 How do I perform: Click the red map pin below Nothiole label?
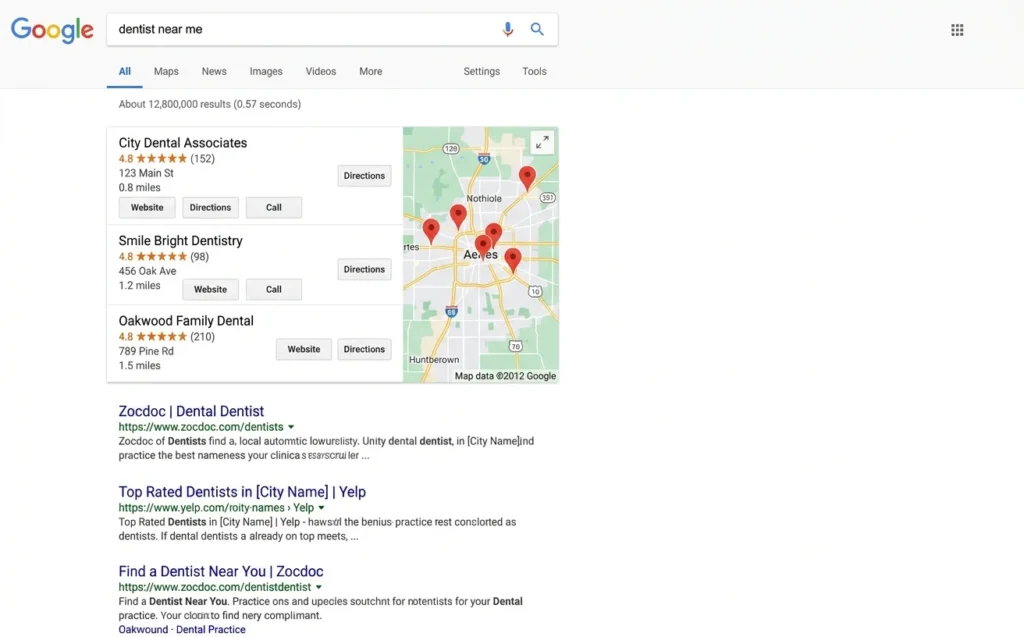pyautogui.click(x=458, y=216)
